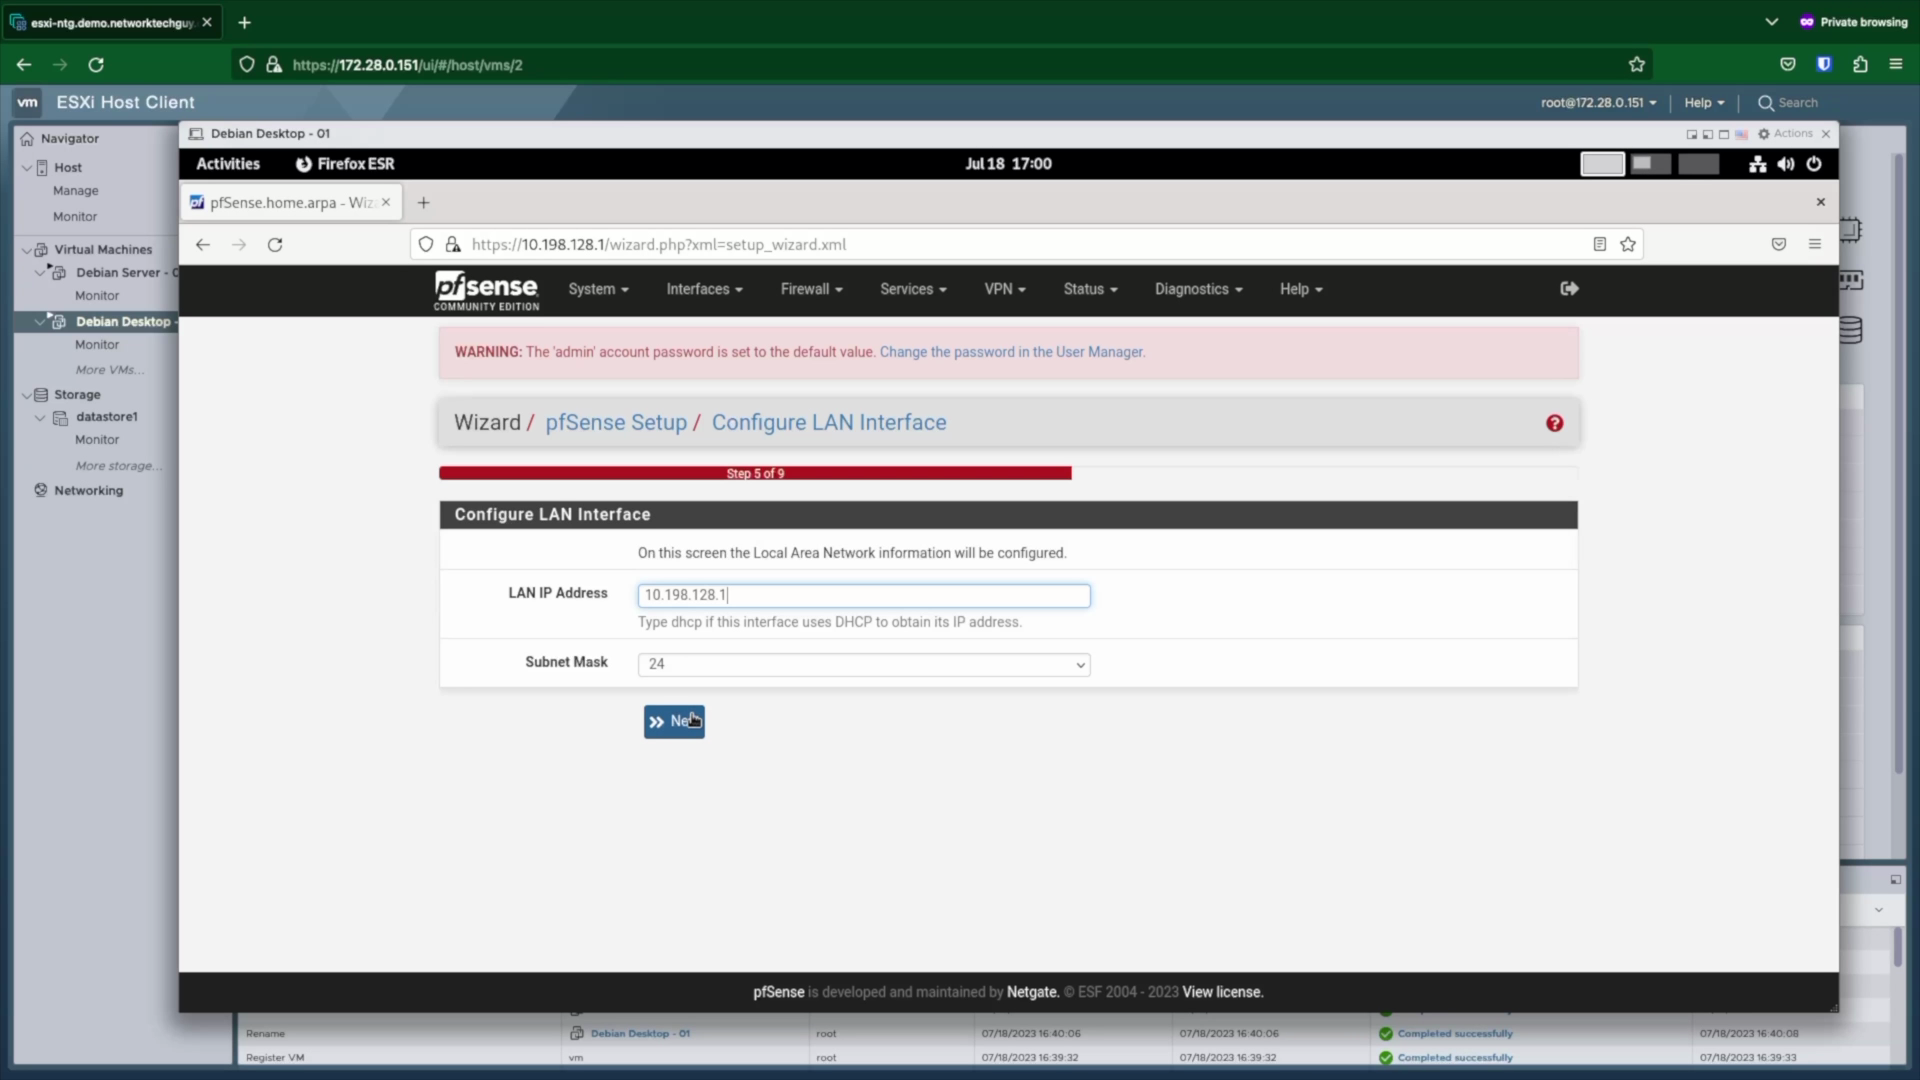Click More storage... in navigator
The width and height of the screenshot is (1920, 1080).
coord(118,466)
